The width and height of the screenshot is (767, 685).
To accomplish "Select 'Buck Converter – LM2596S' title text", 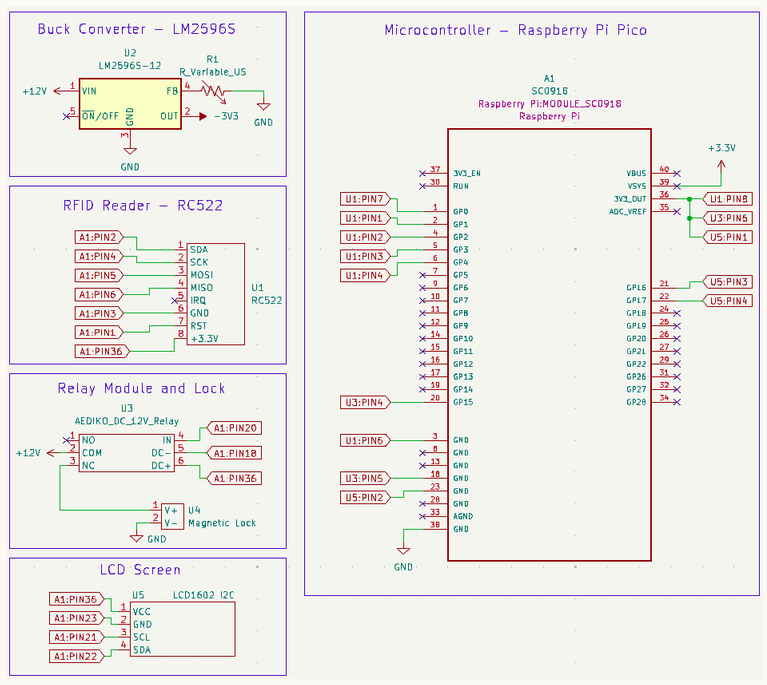I will pyautogui.click(x=136, y=29).
